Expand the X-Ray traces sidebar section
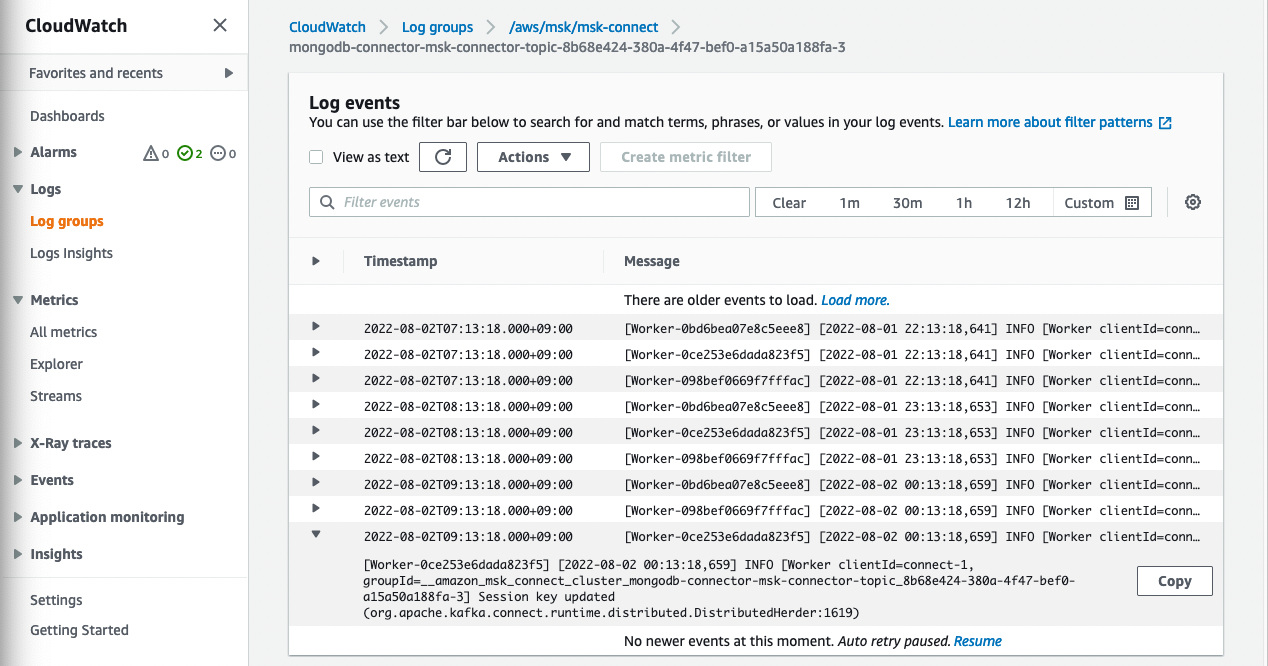 pyautogui.click(x=18, y=443)
